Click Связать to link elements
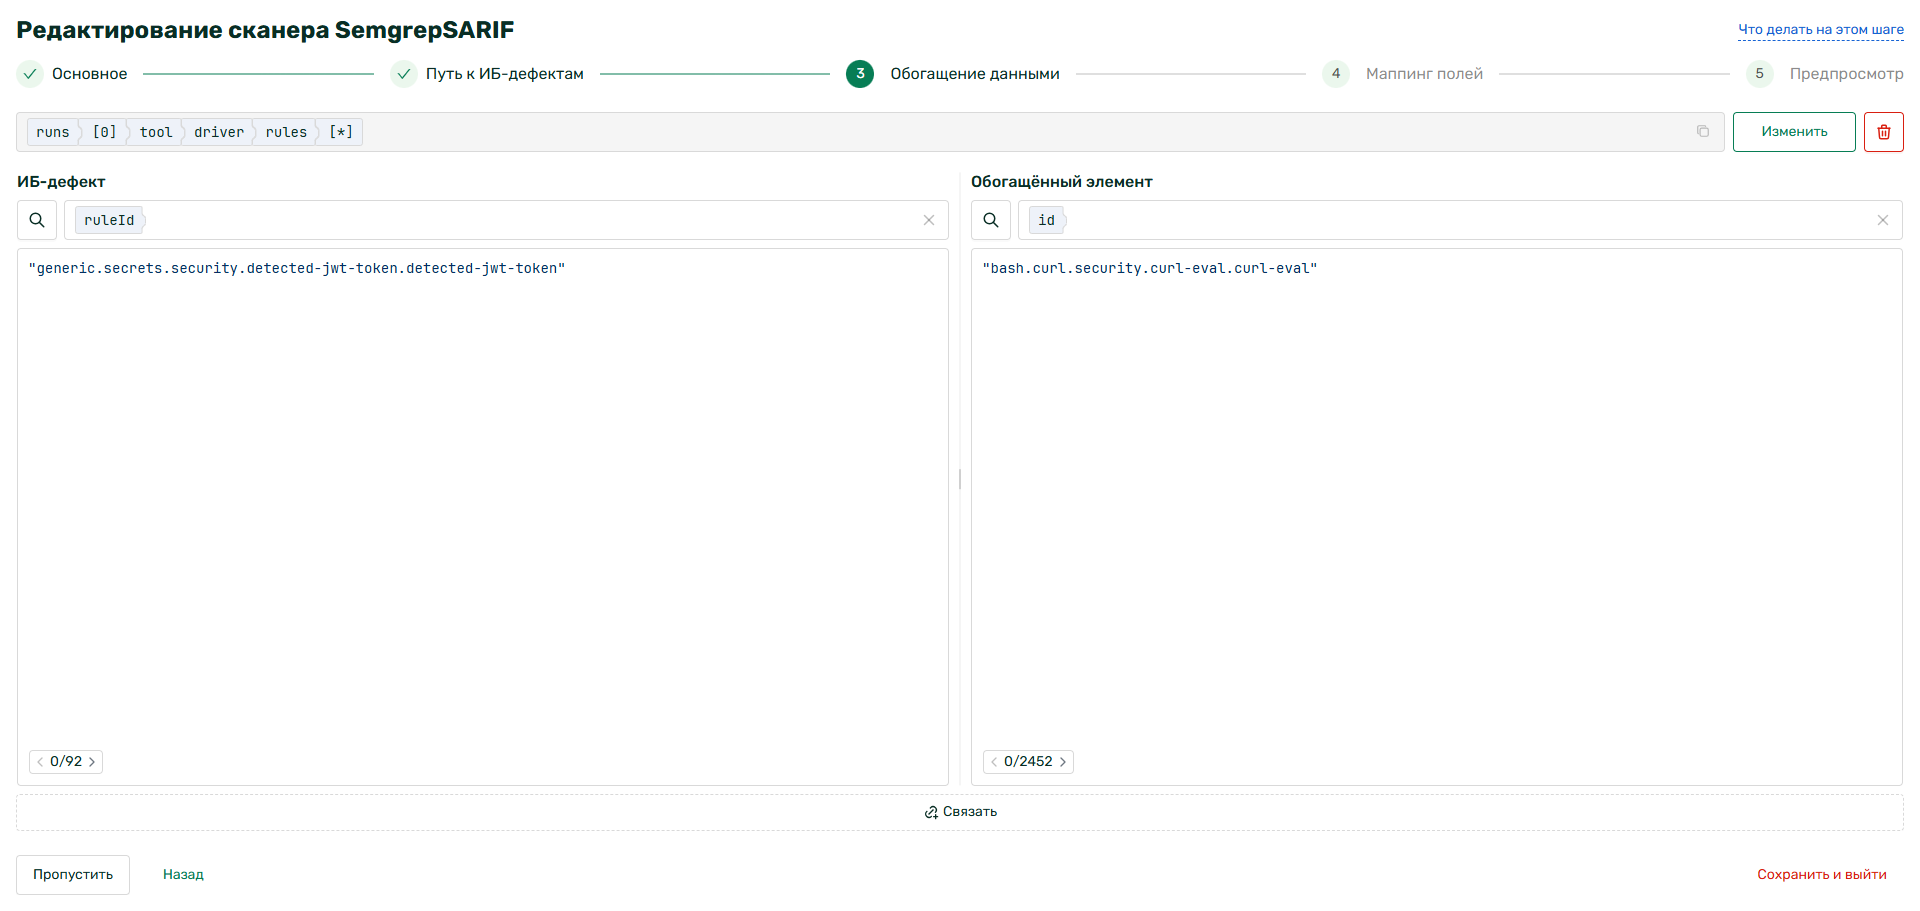This screenshot has height=911, width=1920. (x=960, y=812)
